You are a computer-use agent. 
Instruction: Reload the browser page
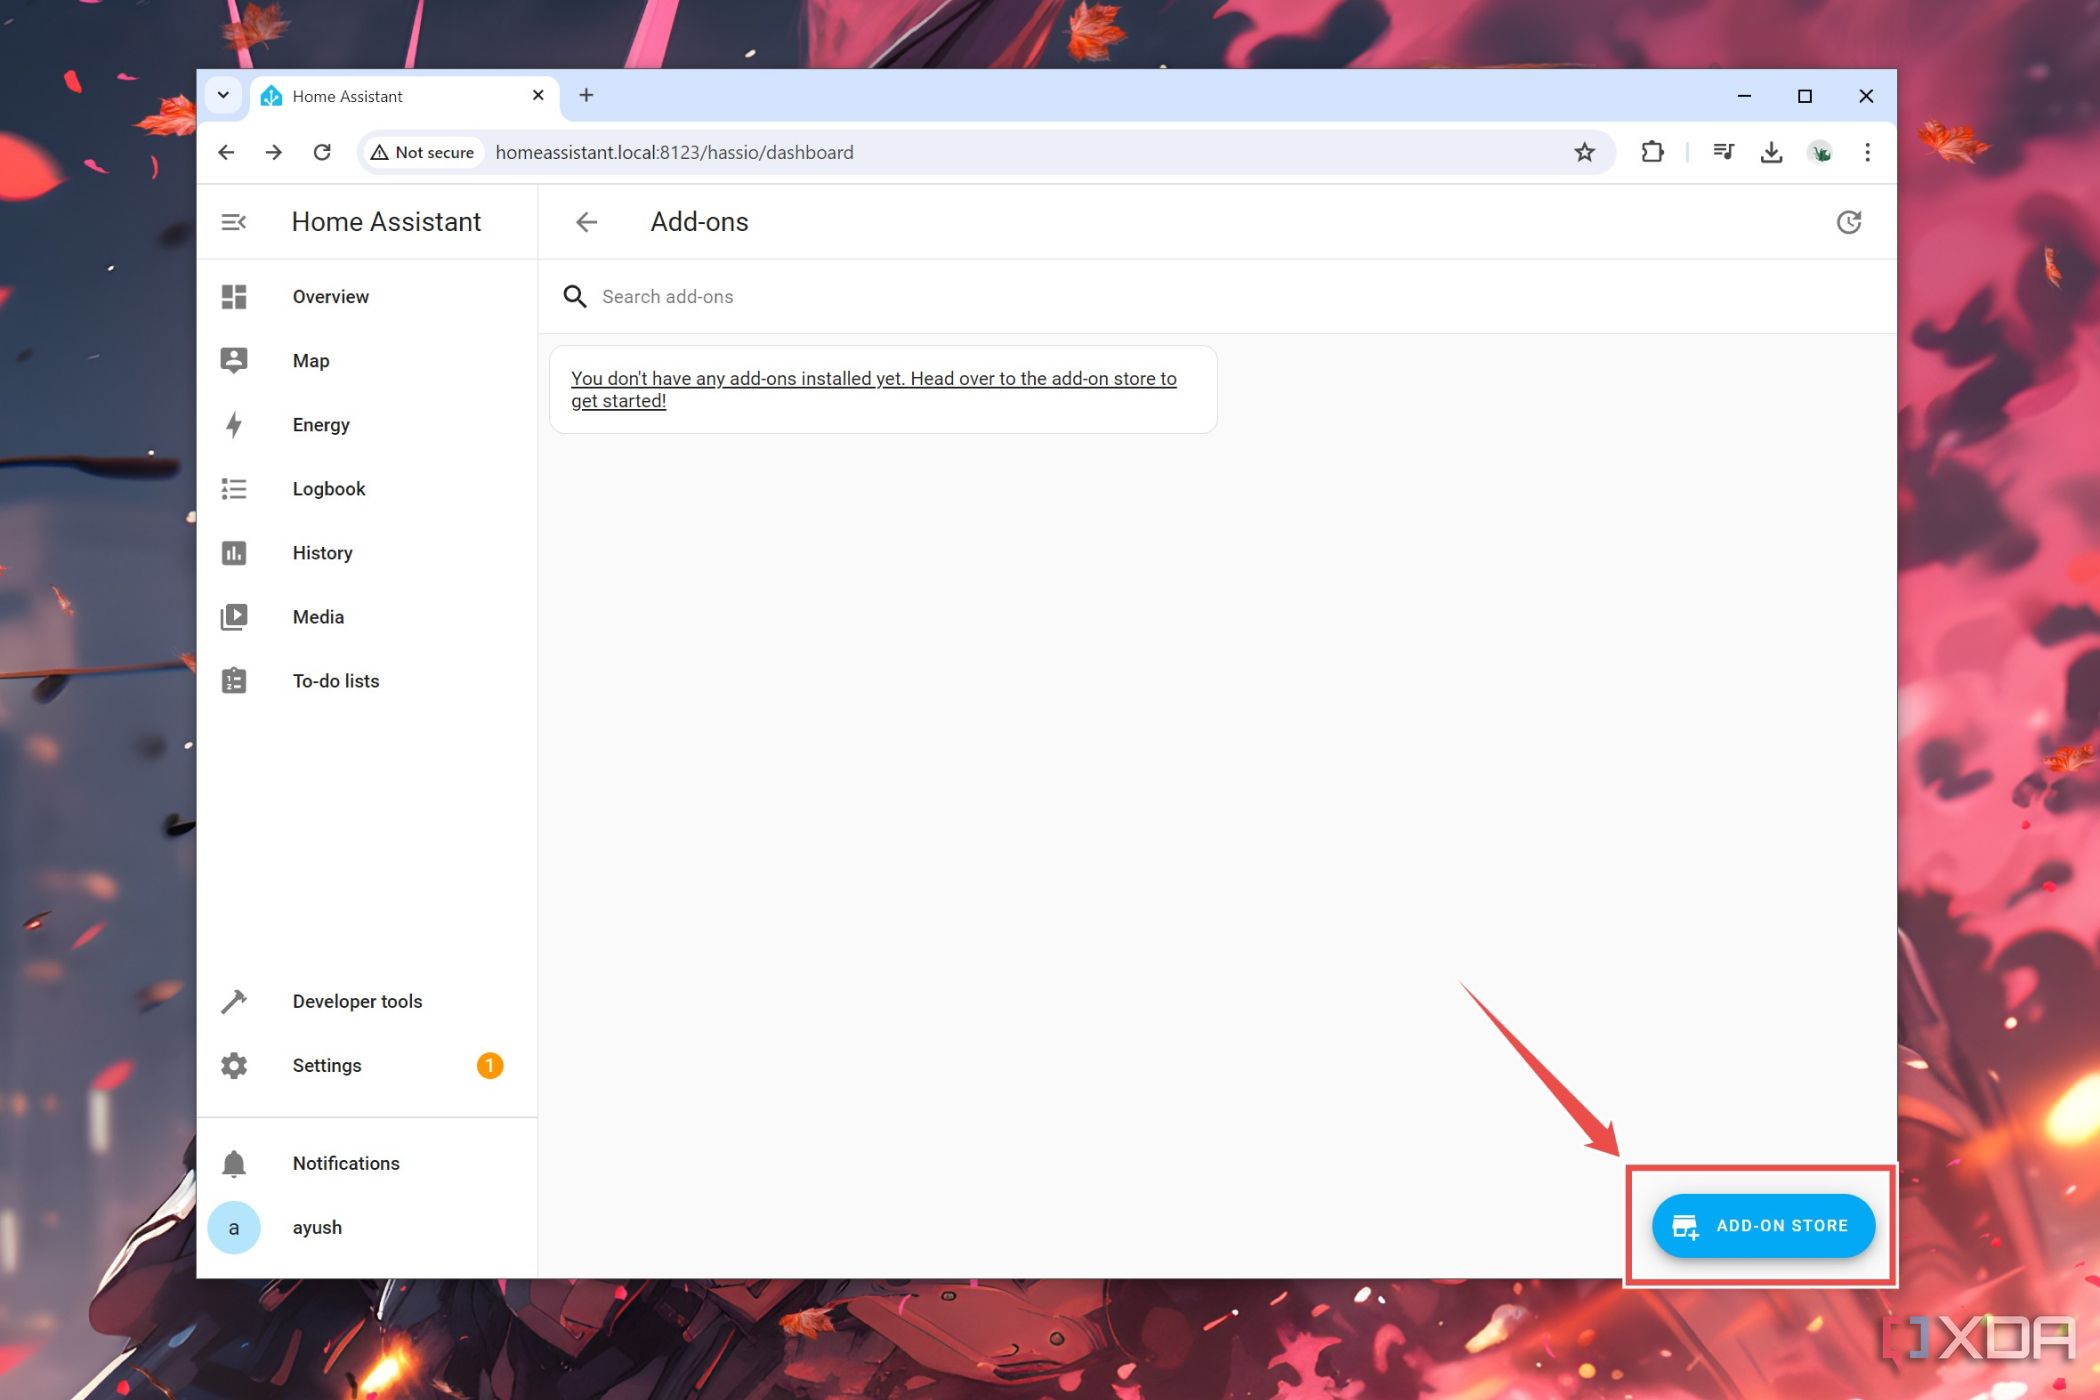[322, 152]
